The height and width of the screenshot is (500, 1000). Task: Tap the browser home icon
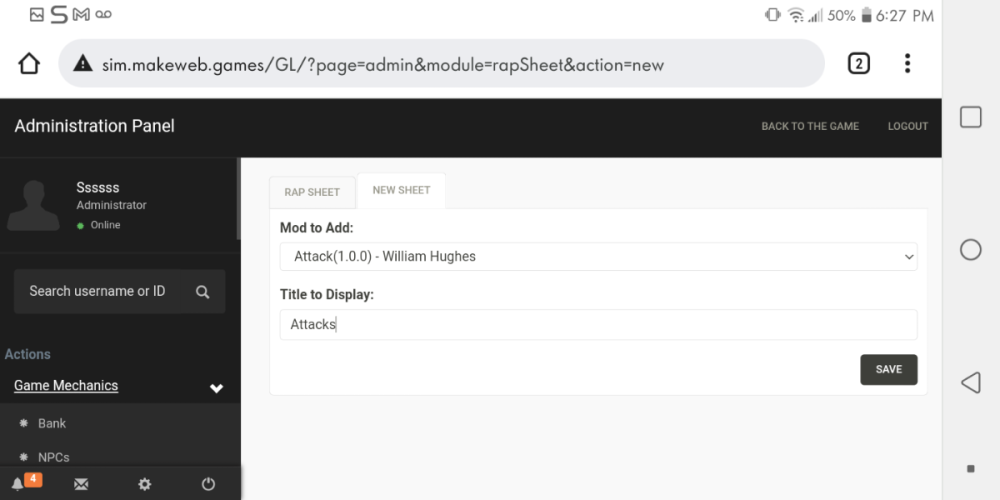tap(29, 64)
